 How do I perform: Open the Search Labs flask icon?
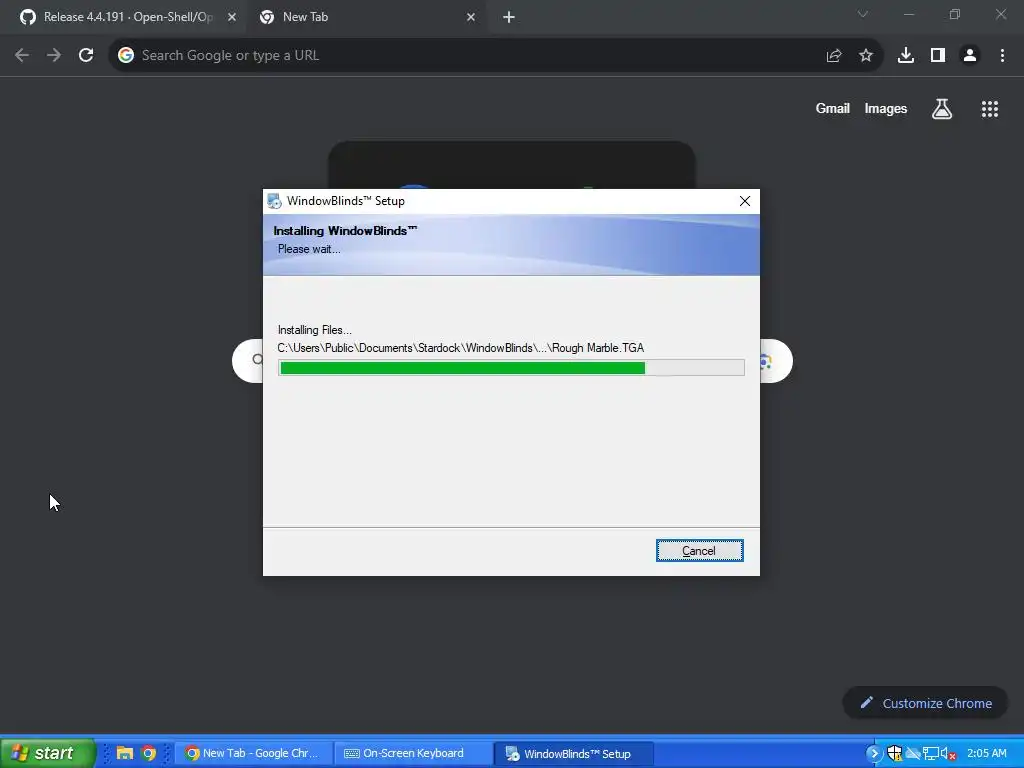click(x=942, y=109)
